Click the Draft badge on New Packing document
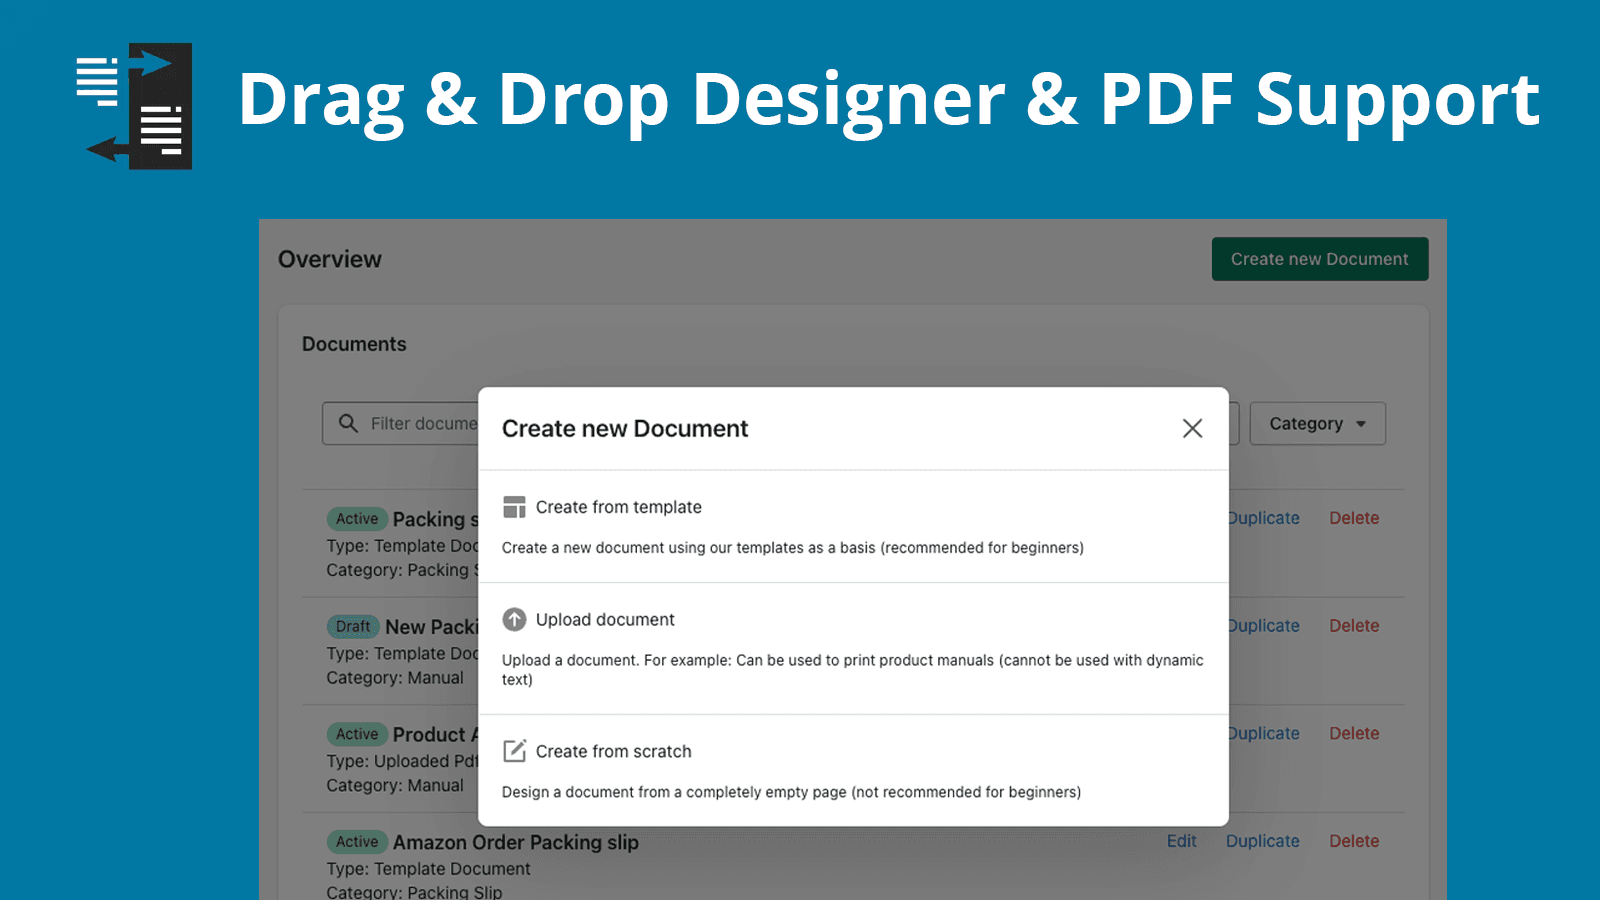This screenshot has width=1600, height=900. click(353, 626)
